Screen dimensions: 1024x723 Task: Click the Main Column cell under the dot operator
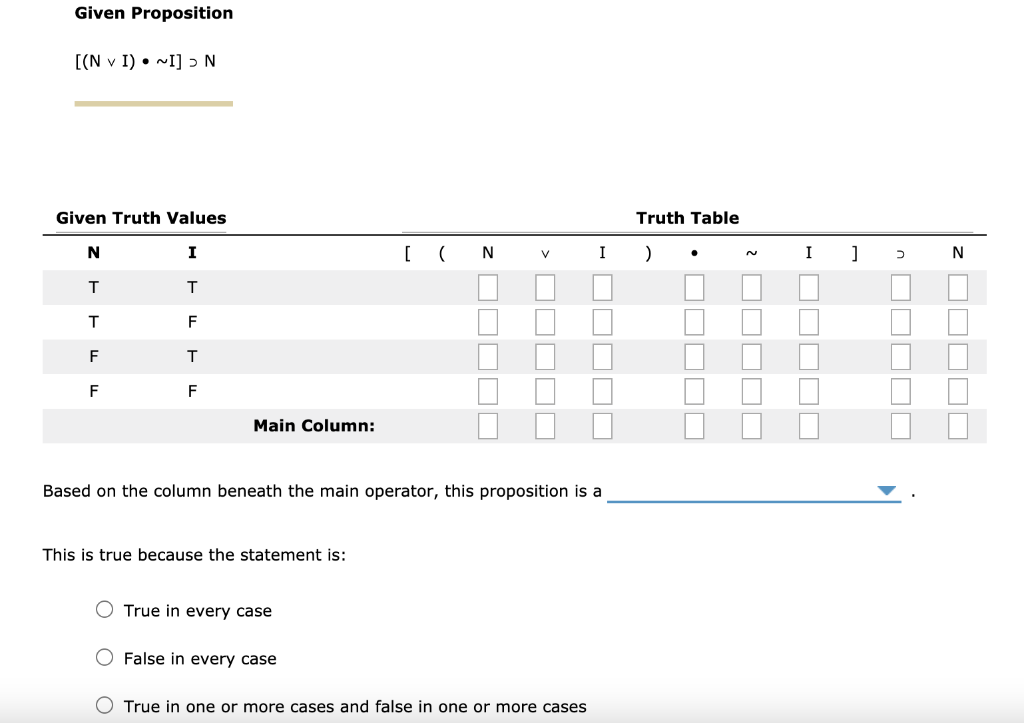[694, 426]
